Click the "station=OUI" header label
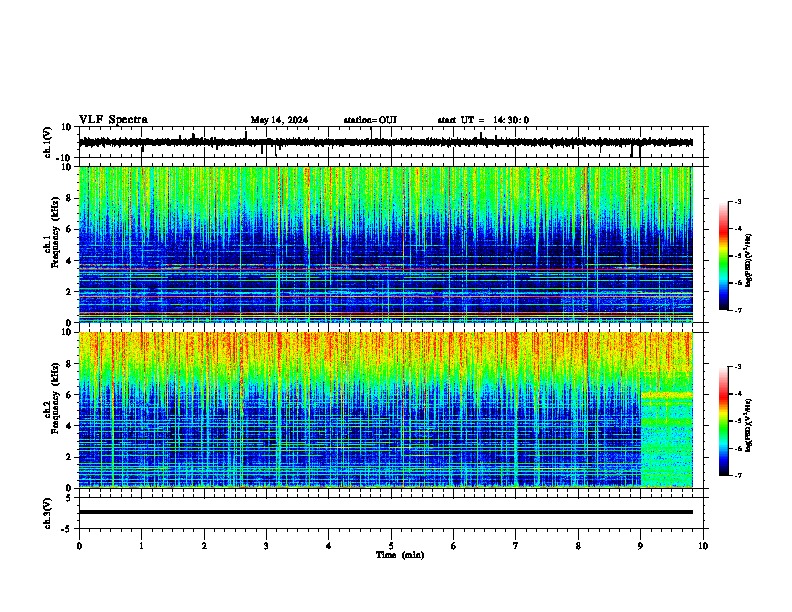 click(x=370, y=120)
